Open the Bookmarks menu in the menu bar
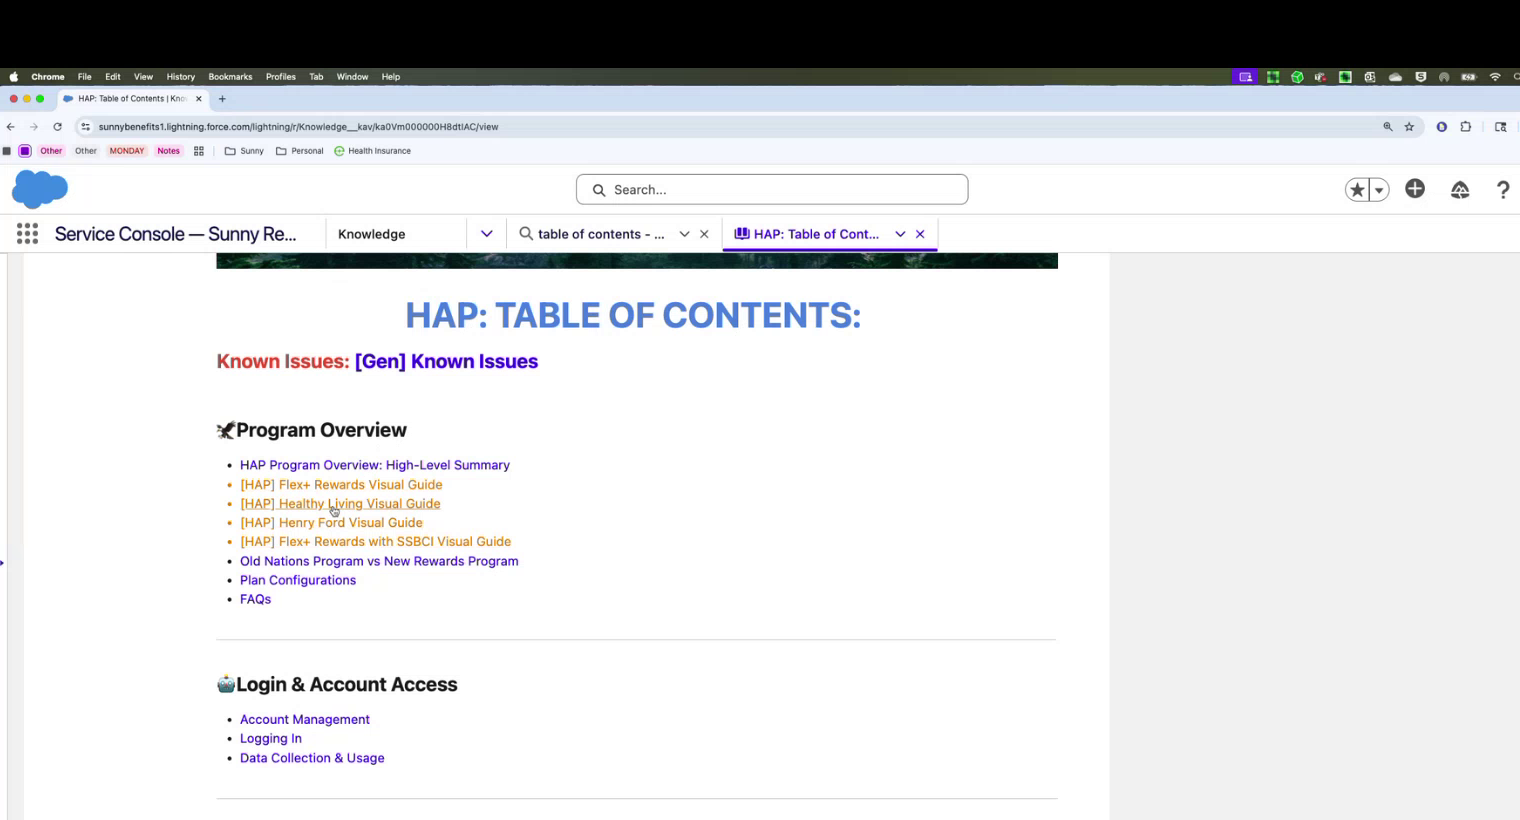Screen dimensions: 1520x820 click(230, 76)
